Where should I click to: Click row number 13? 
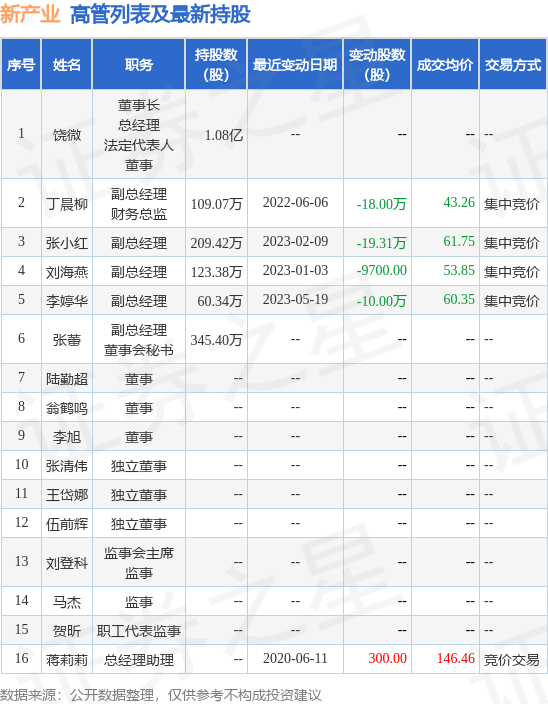pyautogui.click(x=21, y=561)
